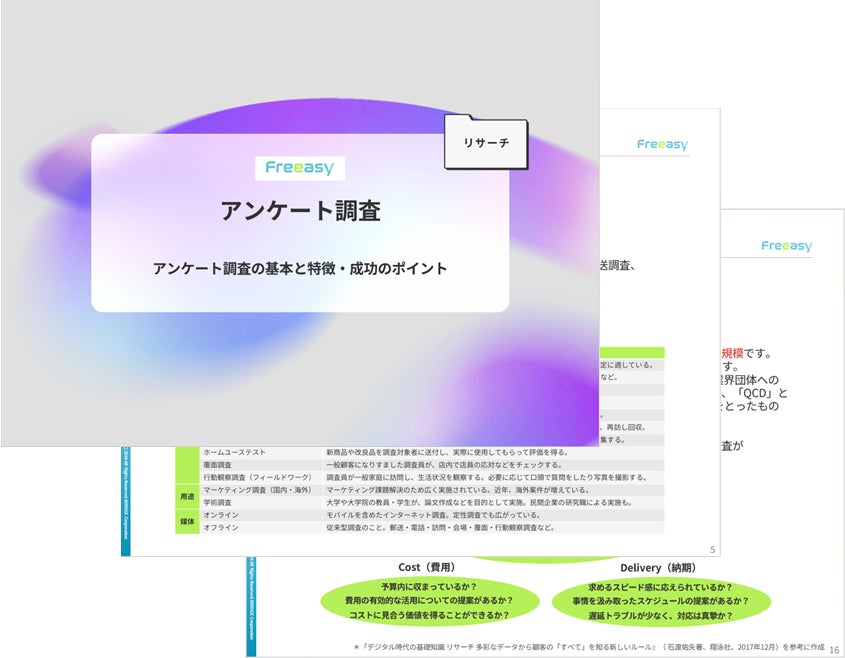Click the ホームユーステスト table row label

(234, 452)
